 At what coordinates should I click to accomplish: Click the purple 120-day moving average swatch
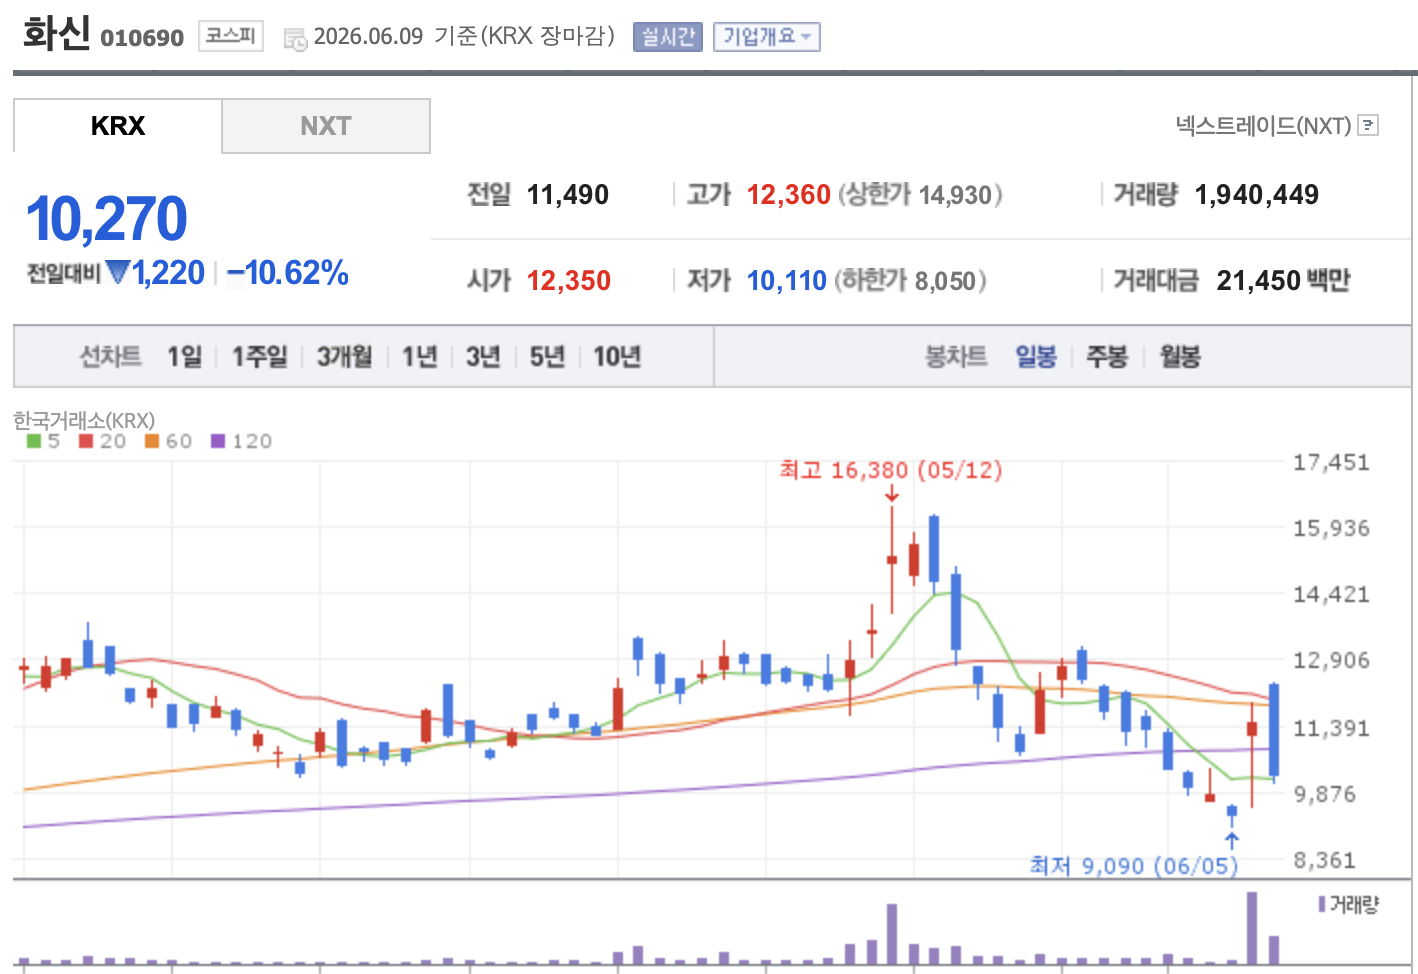point(218,441)
